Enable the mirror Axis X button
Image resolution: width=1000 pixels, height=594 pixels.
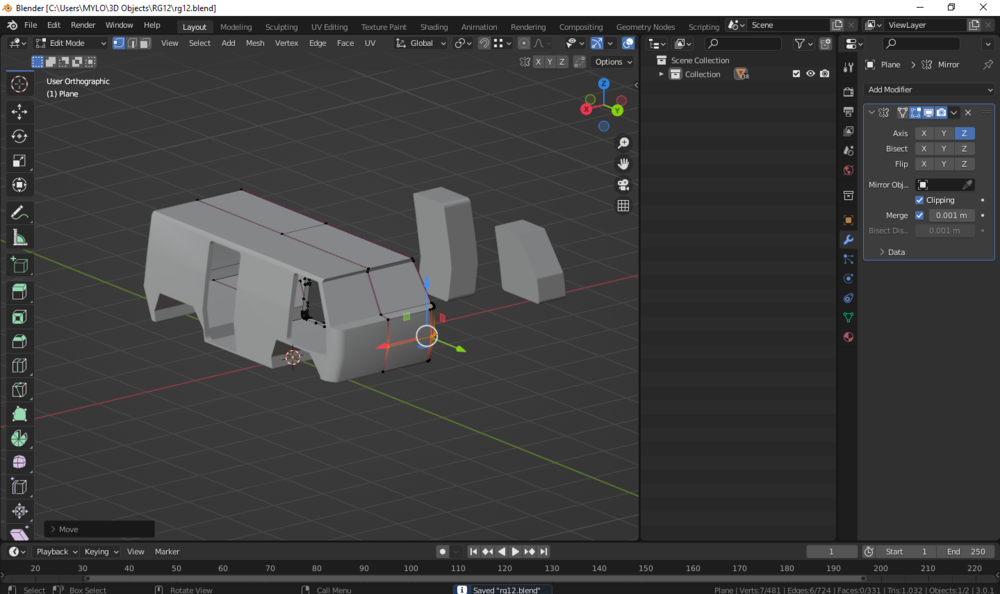coord(923,133)
